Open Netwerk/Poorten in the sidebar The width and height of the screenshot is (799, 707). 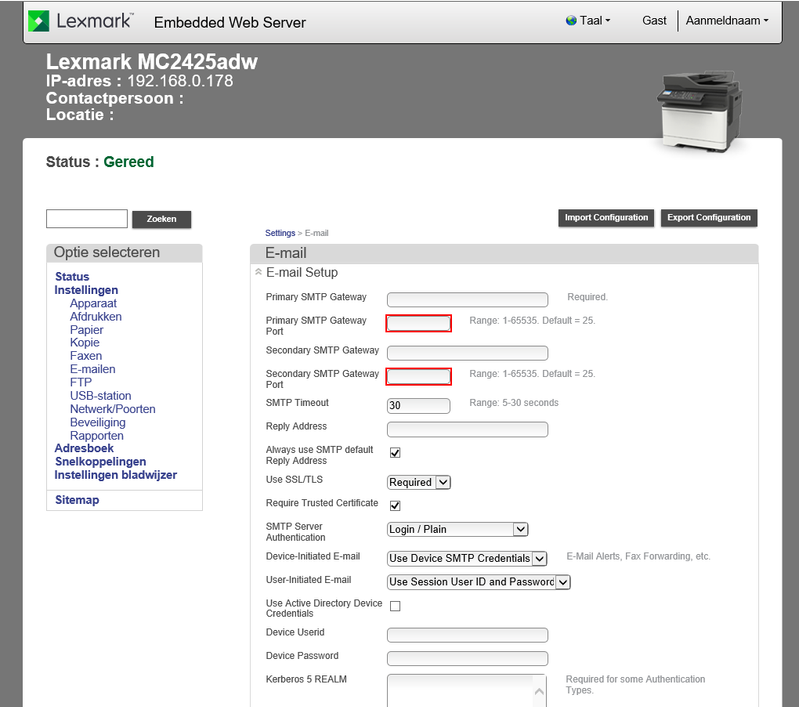[112, 409]
